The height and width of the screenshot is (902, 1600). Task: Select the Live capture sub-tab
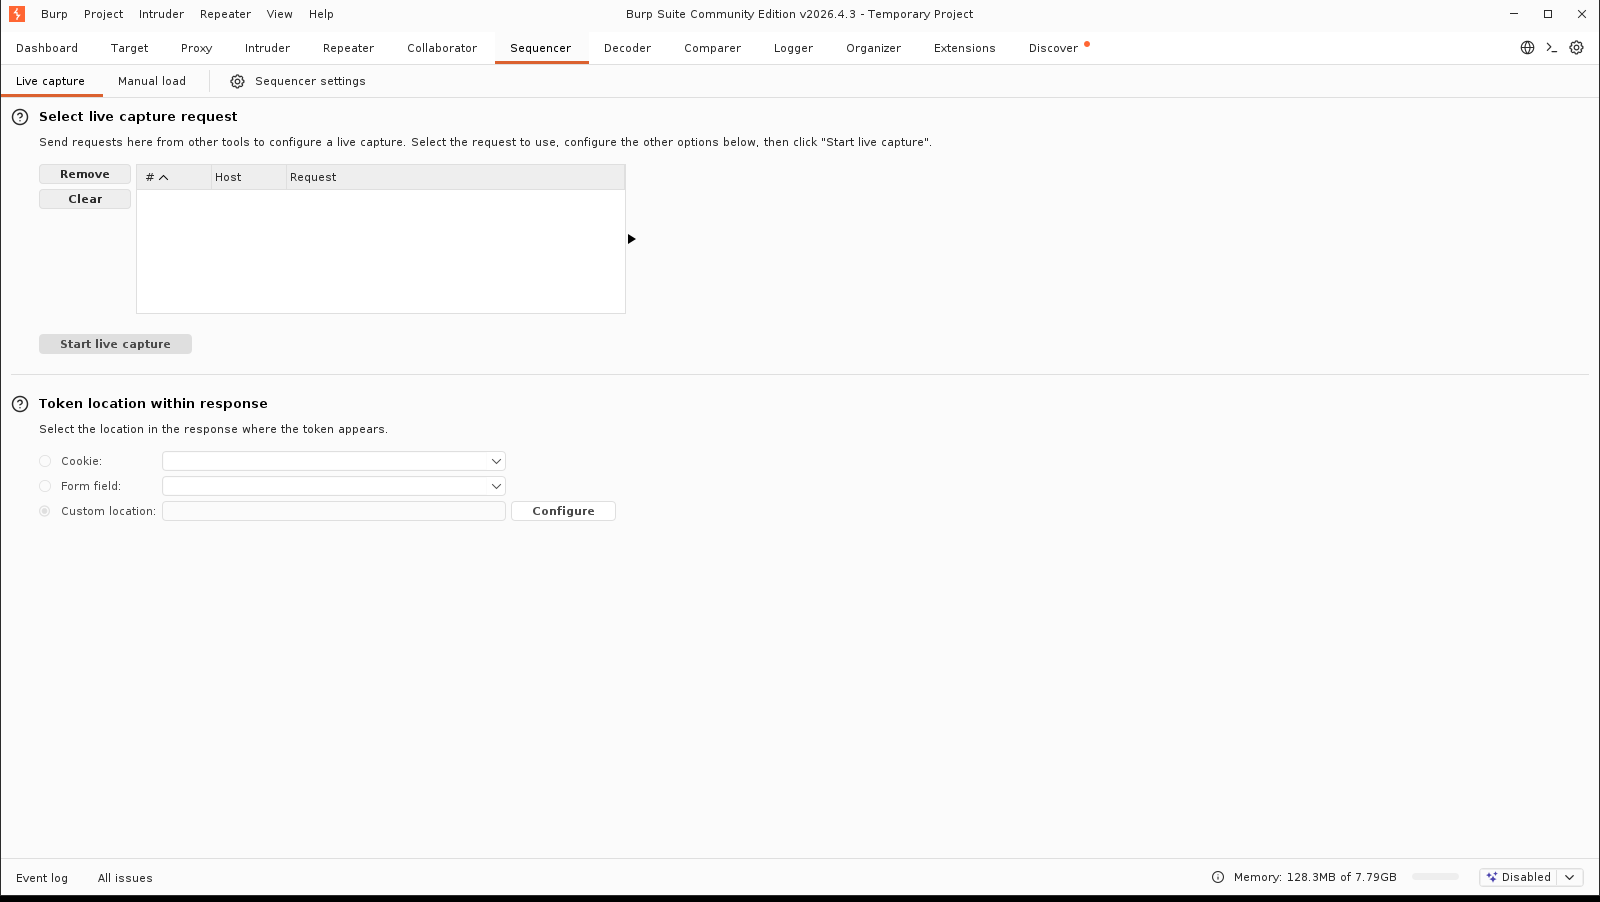[51, 81]
